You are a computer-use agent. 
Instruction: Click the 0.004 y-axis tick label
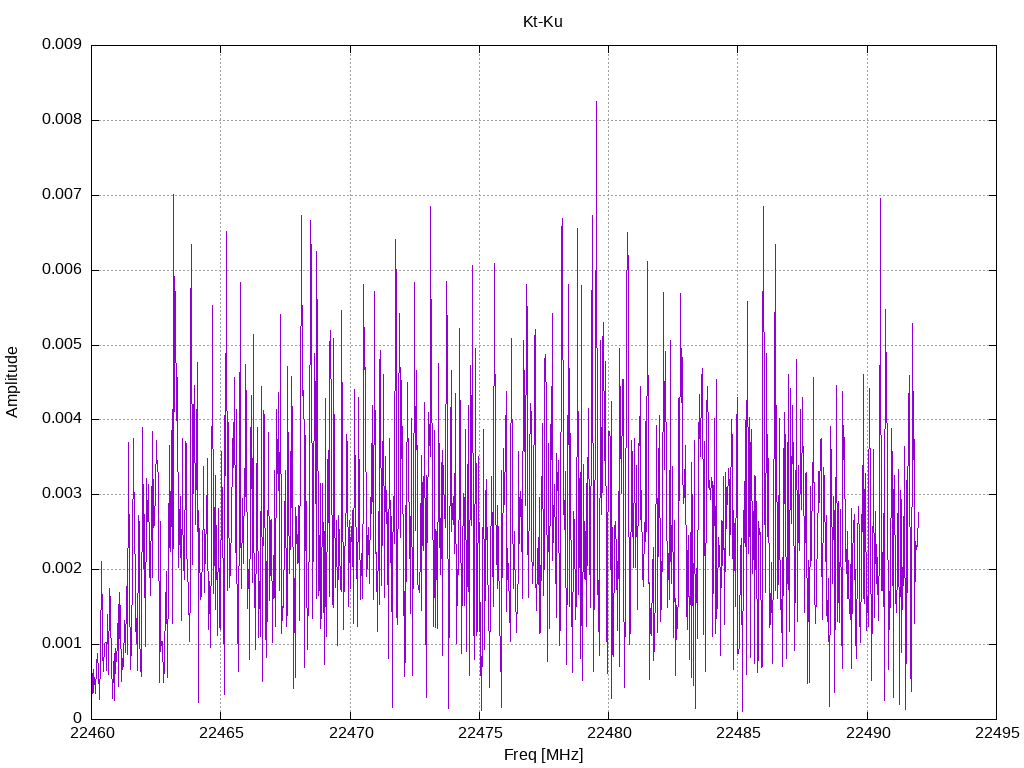[62, 419]
